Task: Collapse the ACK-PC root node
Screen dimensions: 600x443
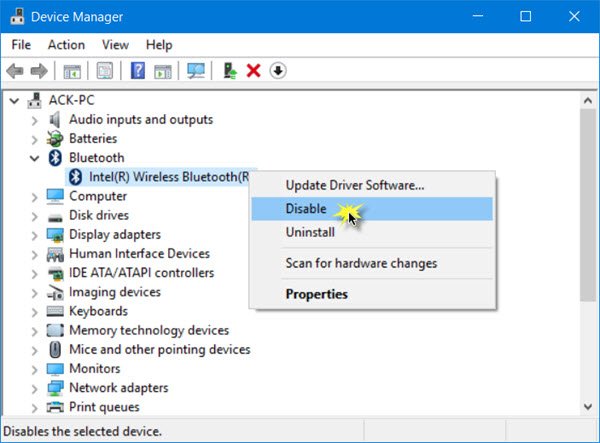Action: click(14, 101)
